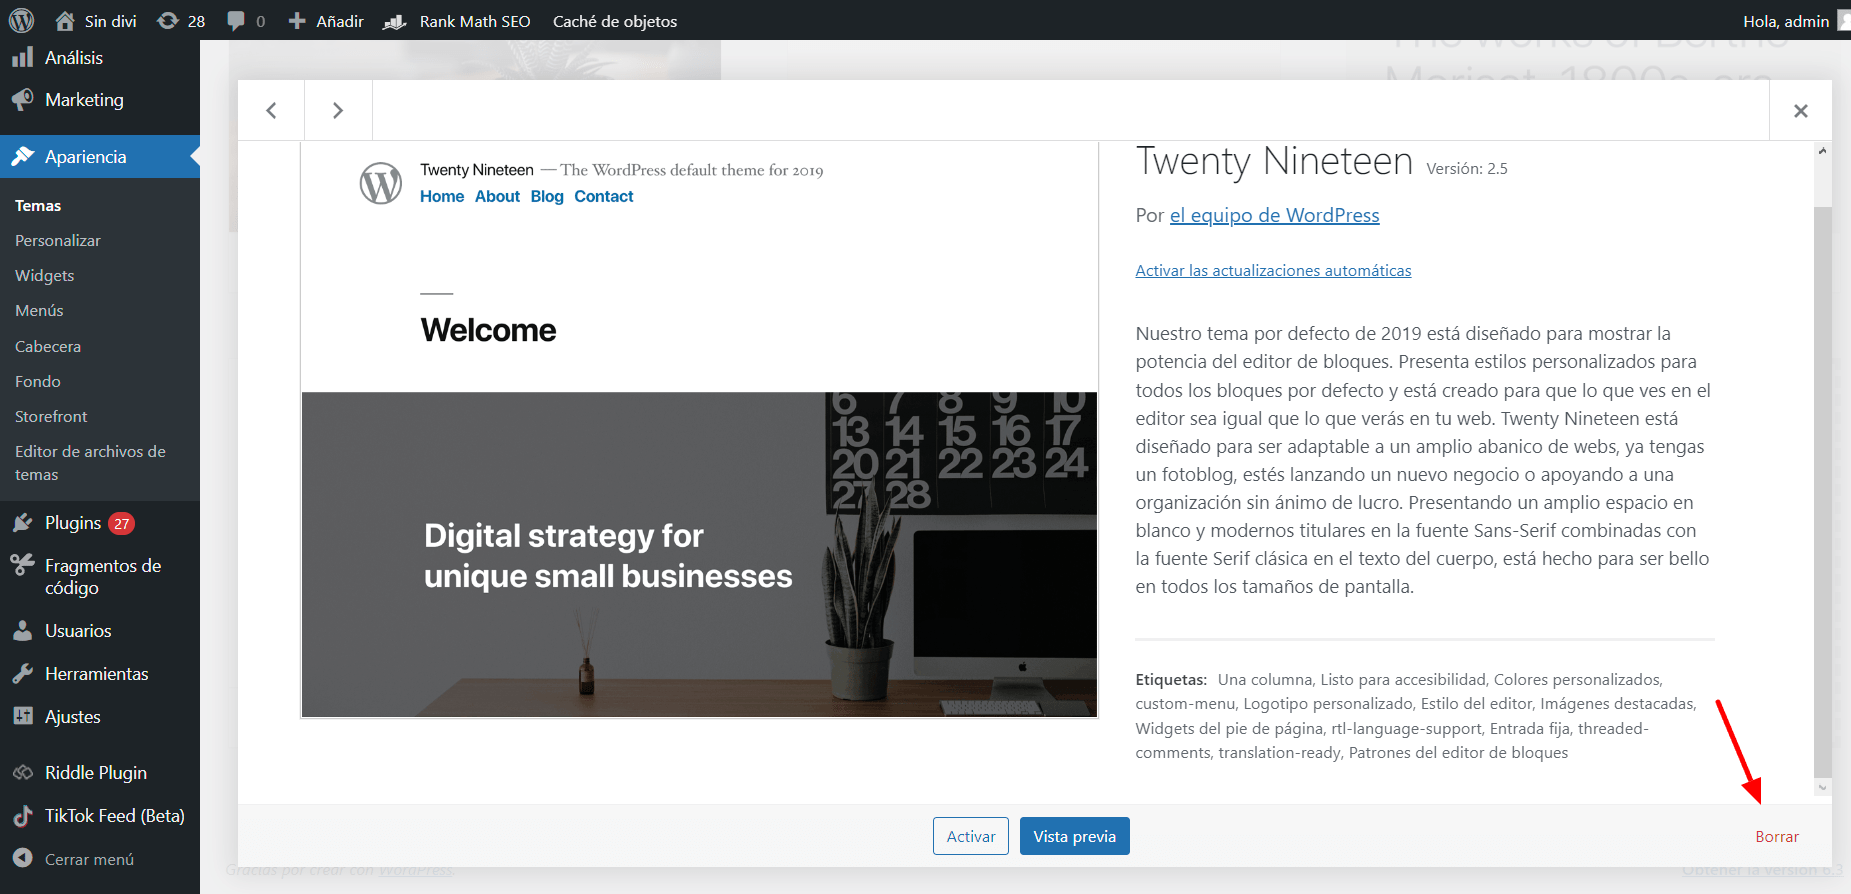Show next theme with right chevron
The height and width of the screenshot is (894, 1851).
coord(338,111)
